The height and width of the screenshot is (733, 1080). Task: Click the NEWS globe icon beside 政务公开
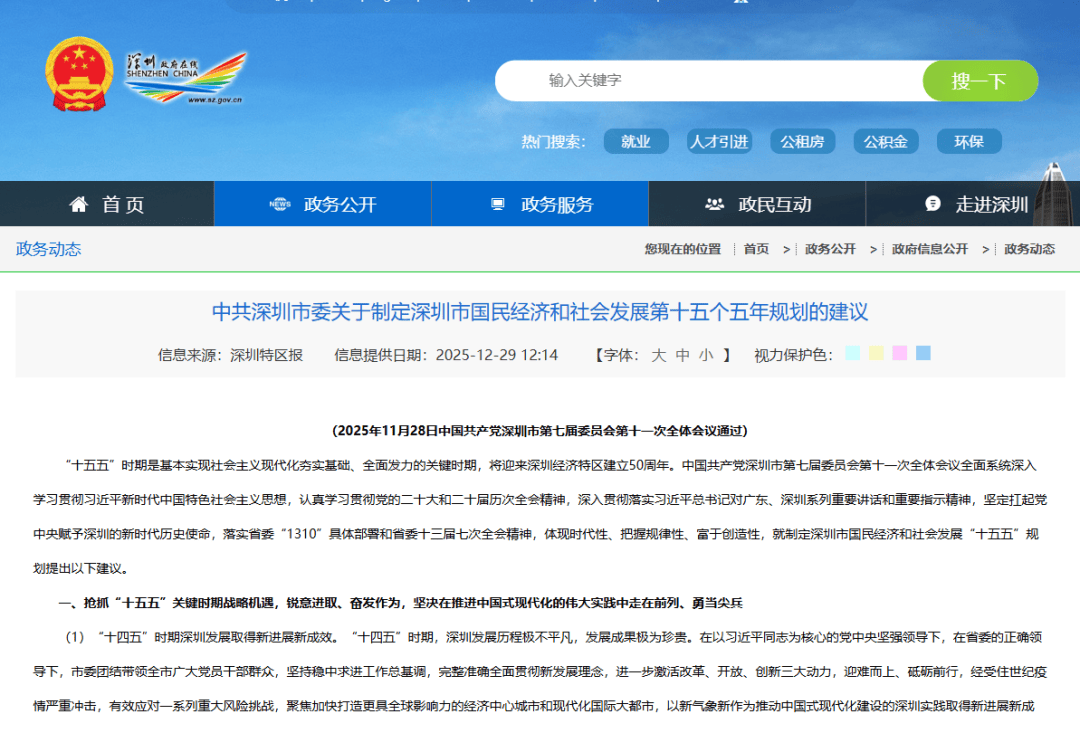280,204
